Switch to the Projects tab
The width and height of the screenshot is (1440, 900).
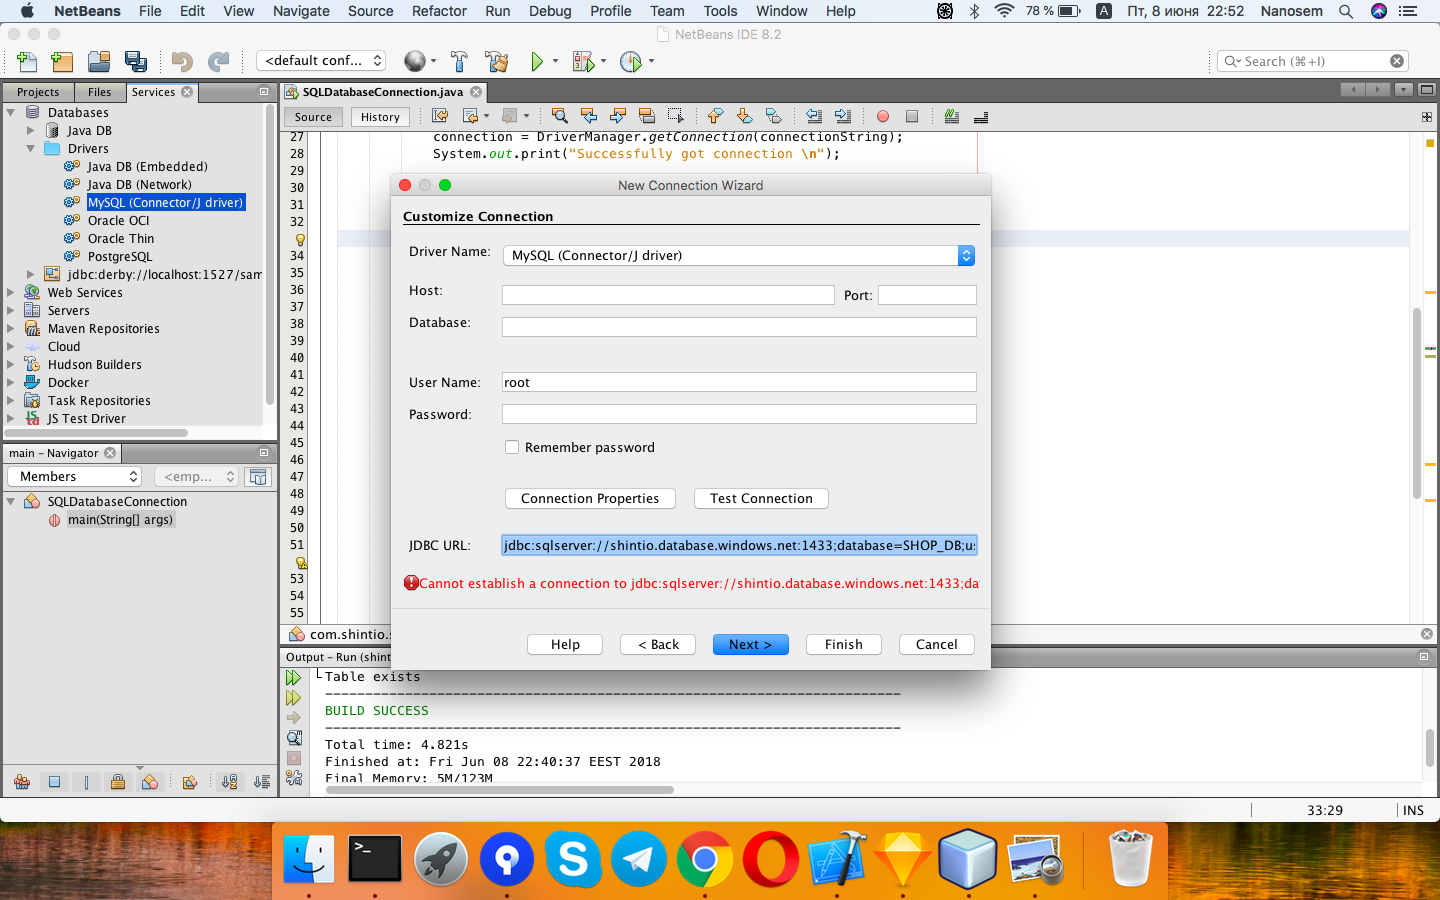click(x=38, y=92)
